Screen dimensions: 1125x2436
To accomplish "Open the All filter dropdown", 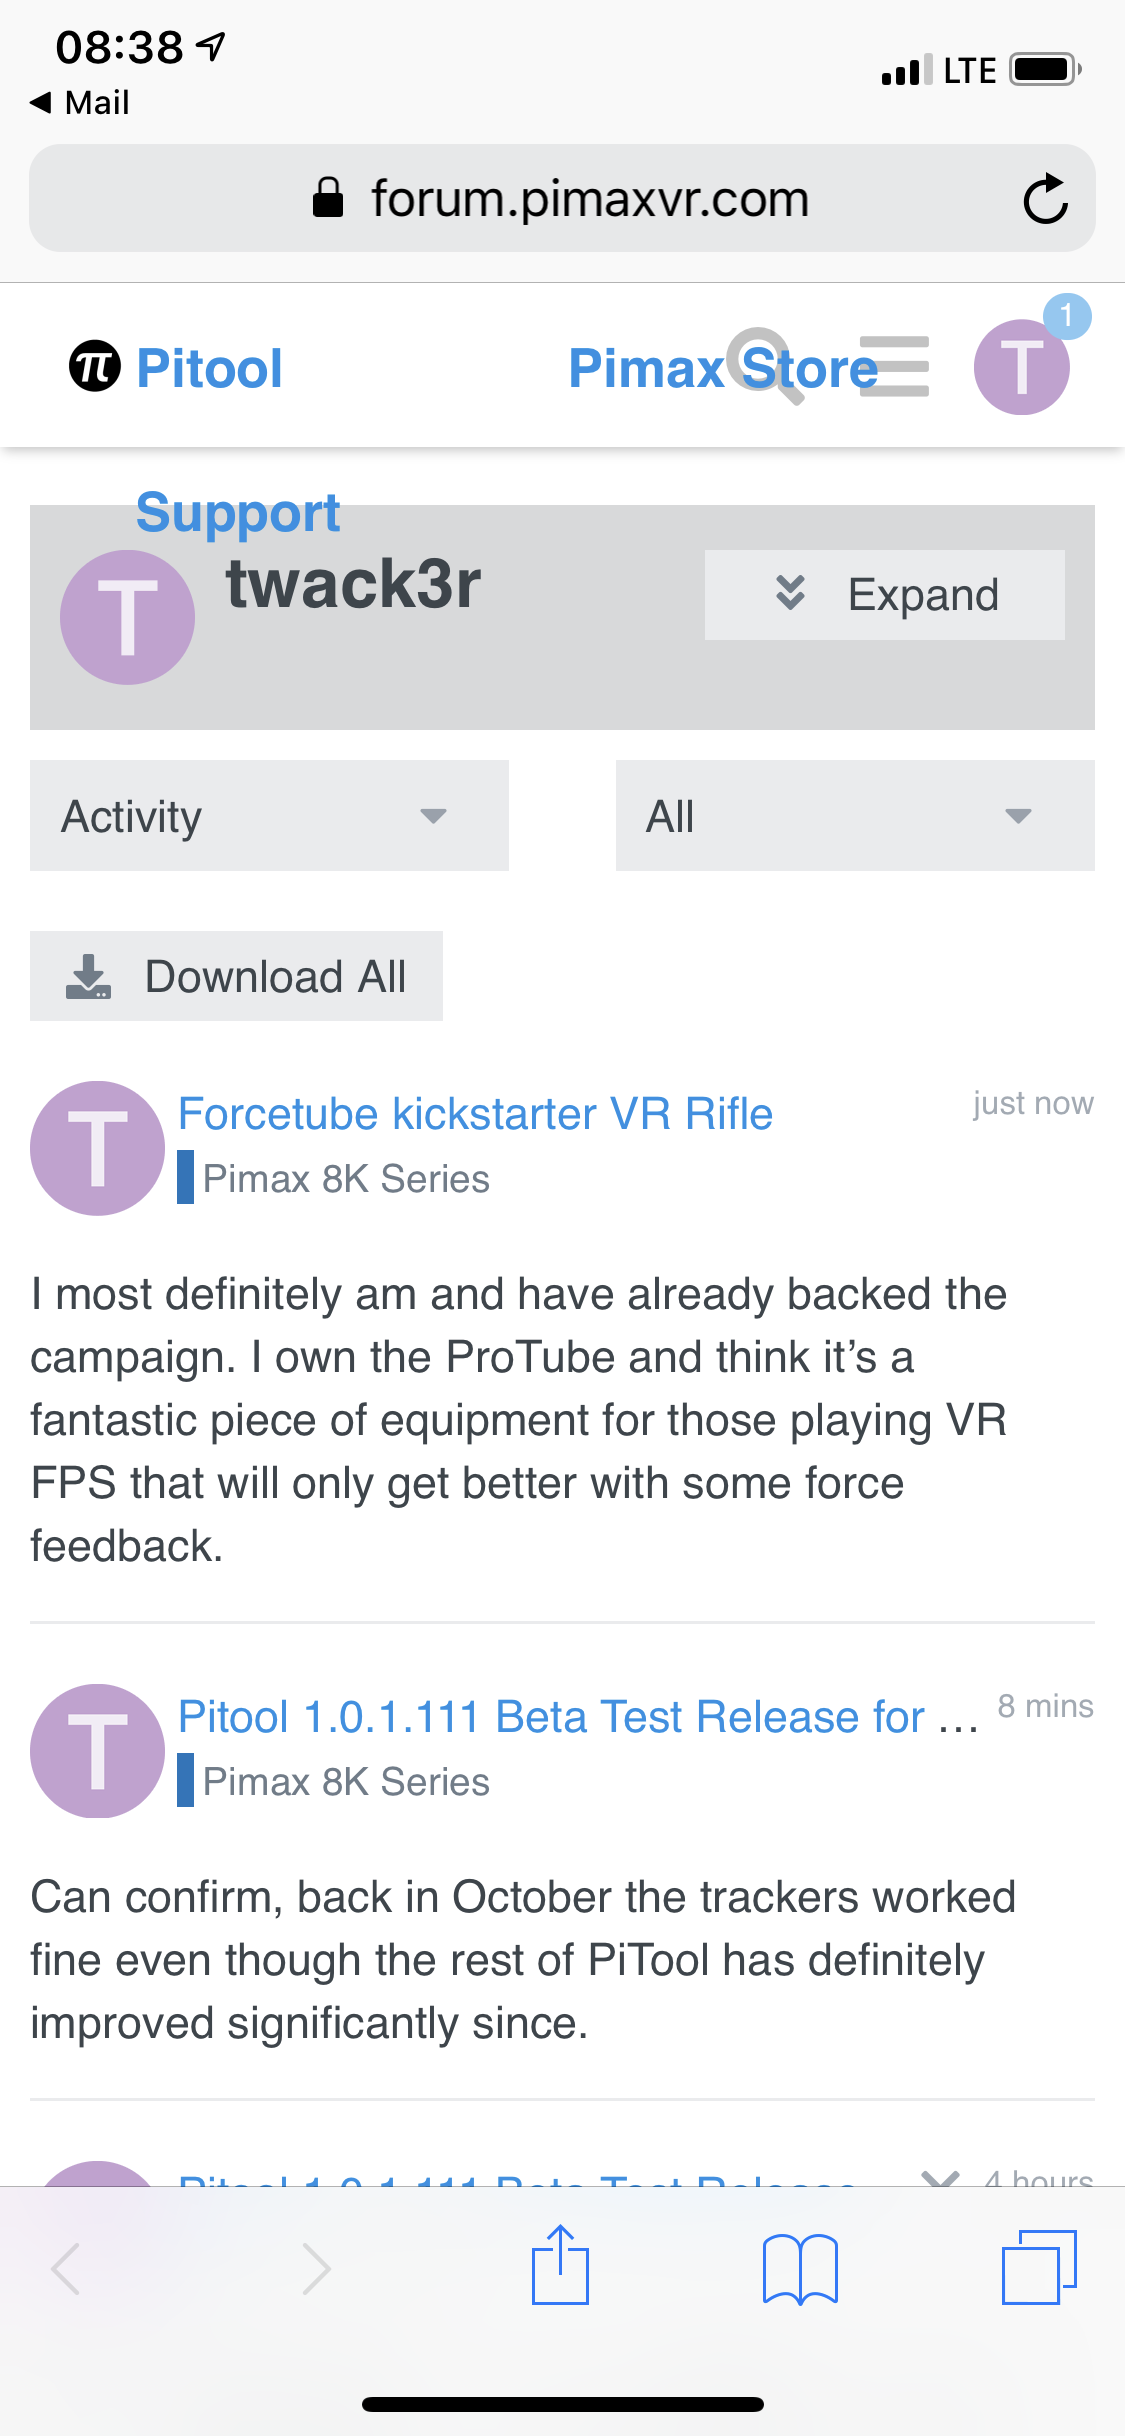I will (855, 816).
